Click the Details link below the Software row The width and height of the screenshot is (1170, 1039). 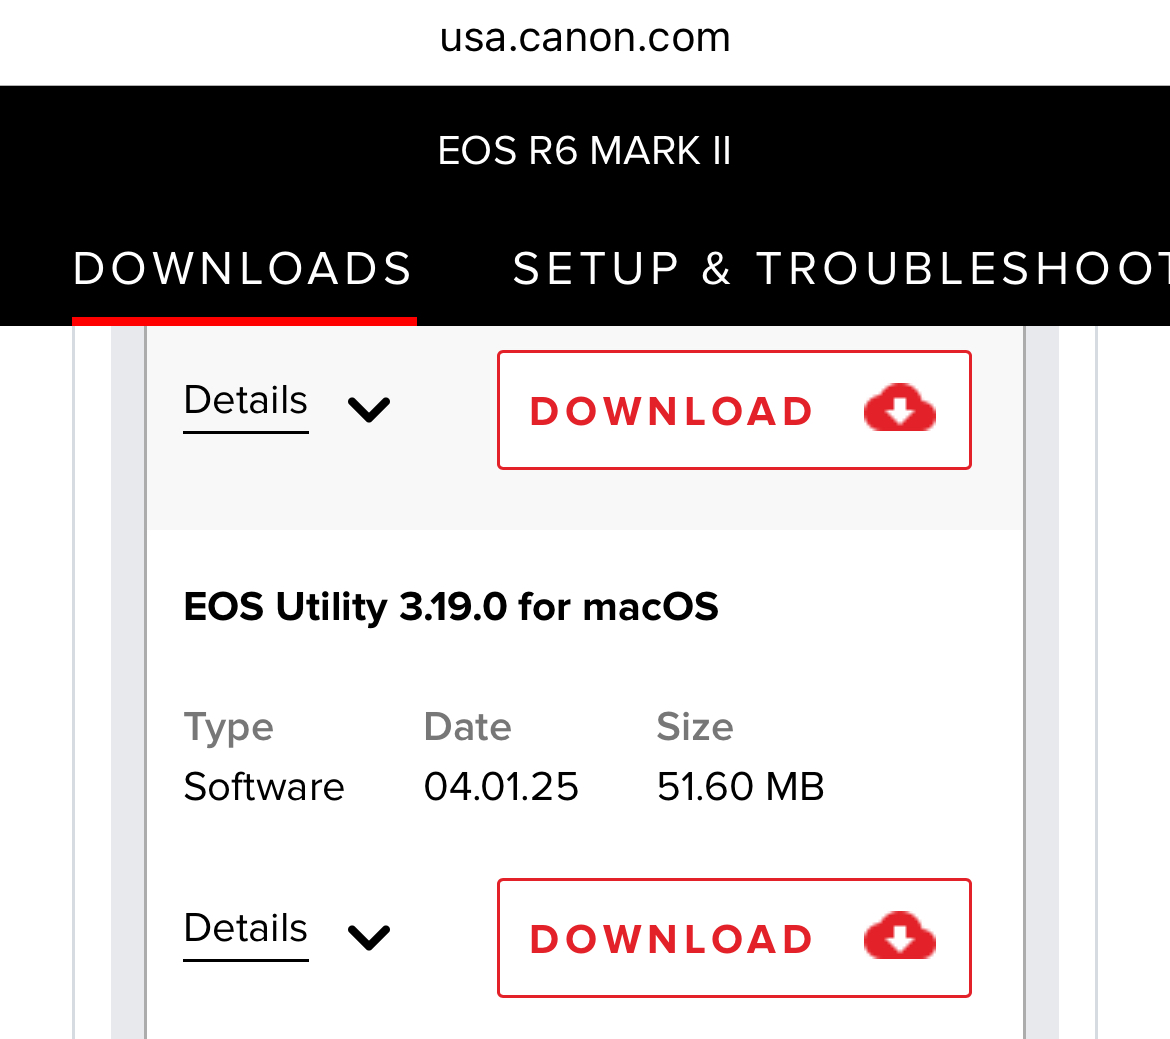pos(245,928)
